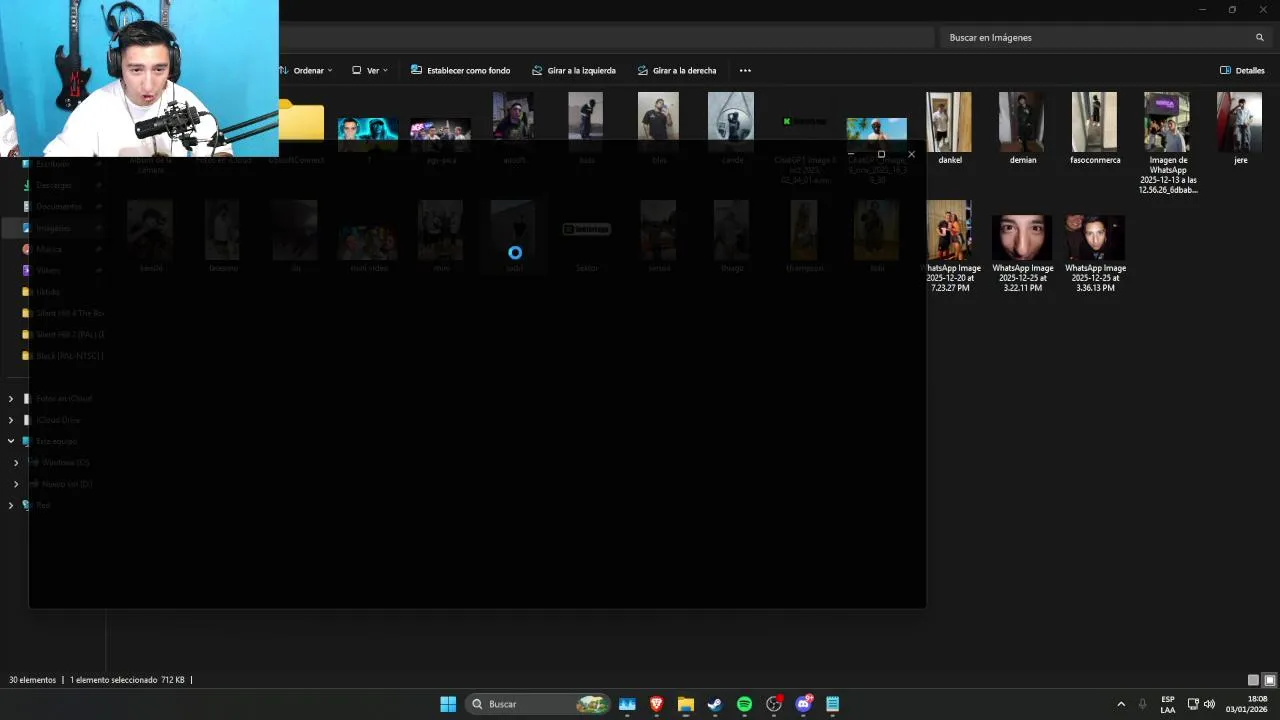Screen dimensions: 1280x720
Task: Click Establecer como fondo in toolbar
Action: coord(461,71)
